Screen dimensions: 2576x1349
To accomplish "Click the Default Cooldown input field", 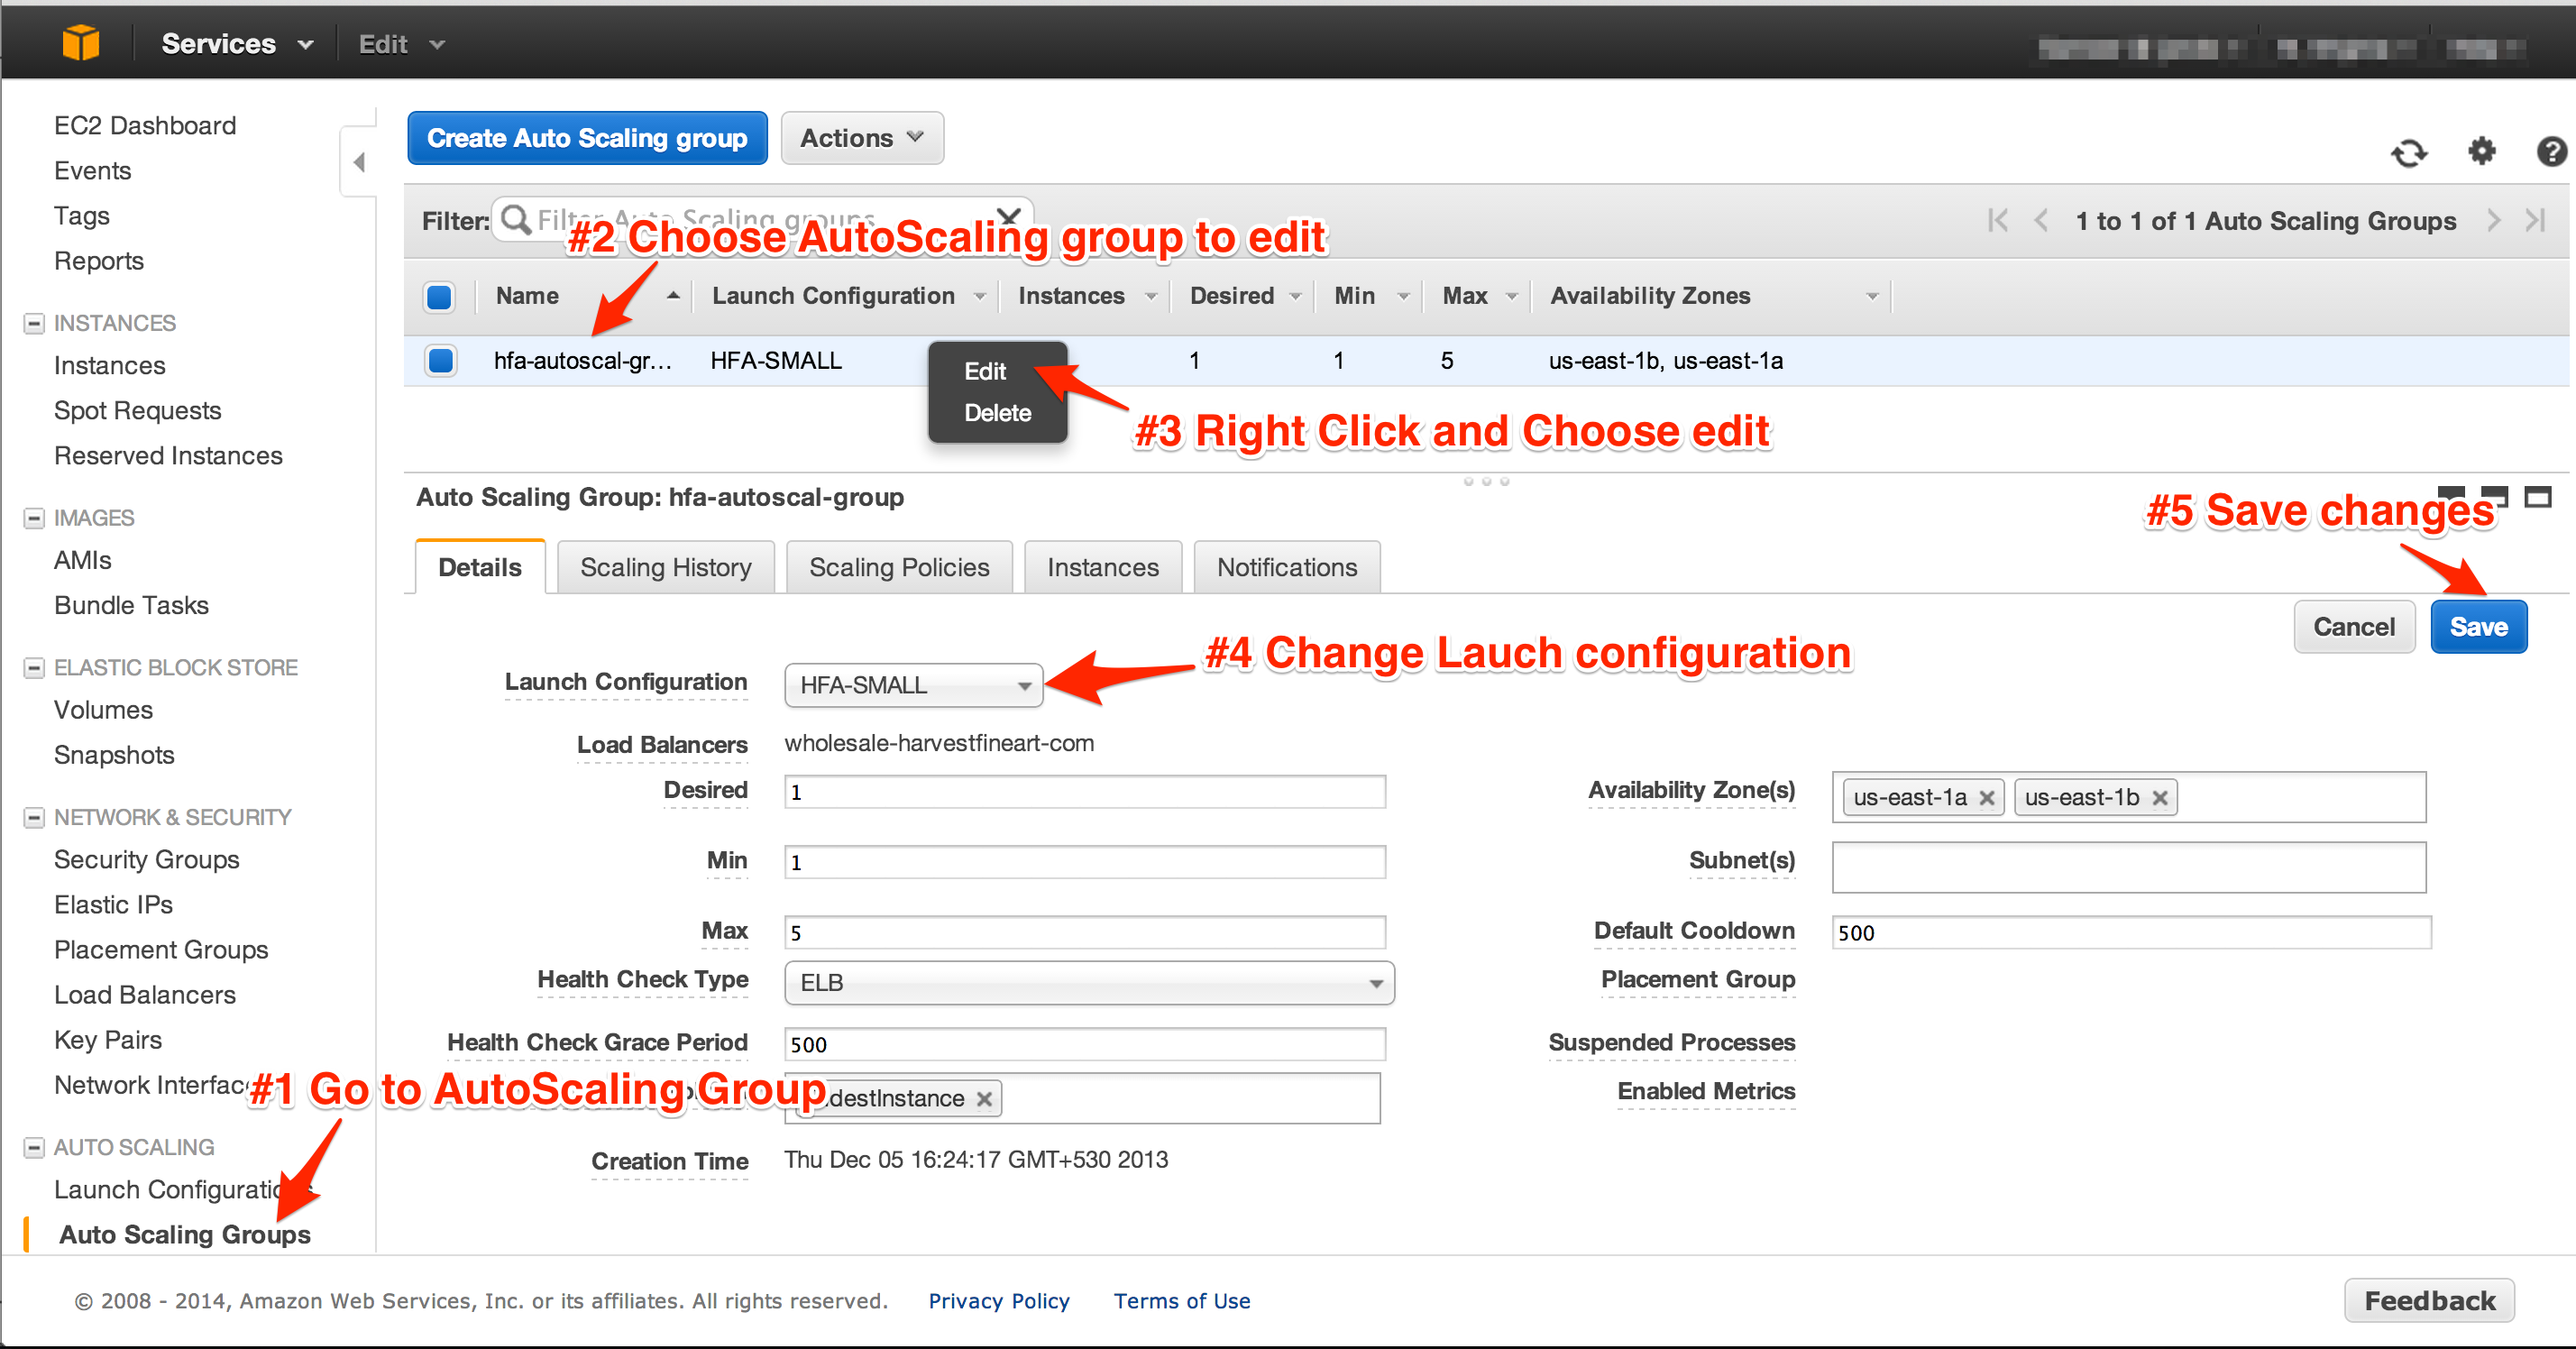I will (2131, 932).
